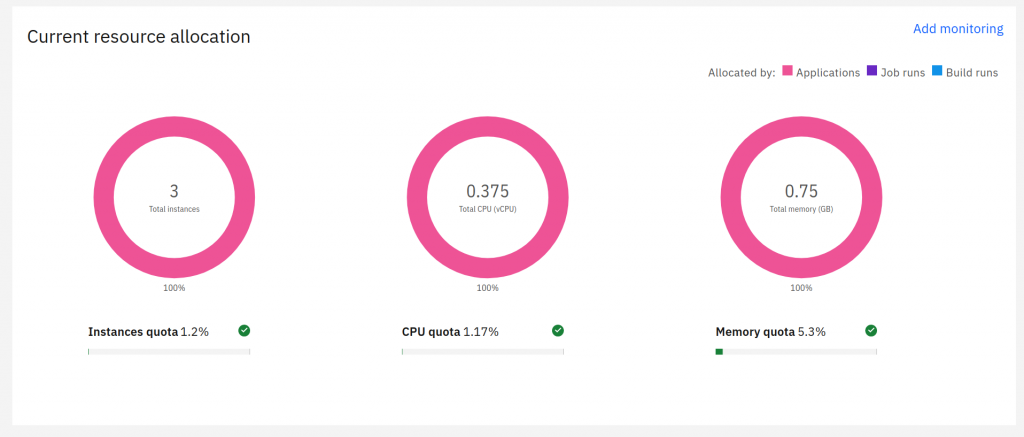The height and width of the screenshot is (437, 1024).
Task: Click the Memory quota 5.3% label
Action: coord(770,332)
